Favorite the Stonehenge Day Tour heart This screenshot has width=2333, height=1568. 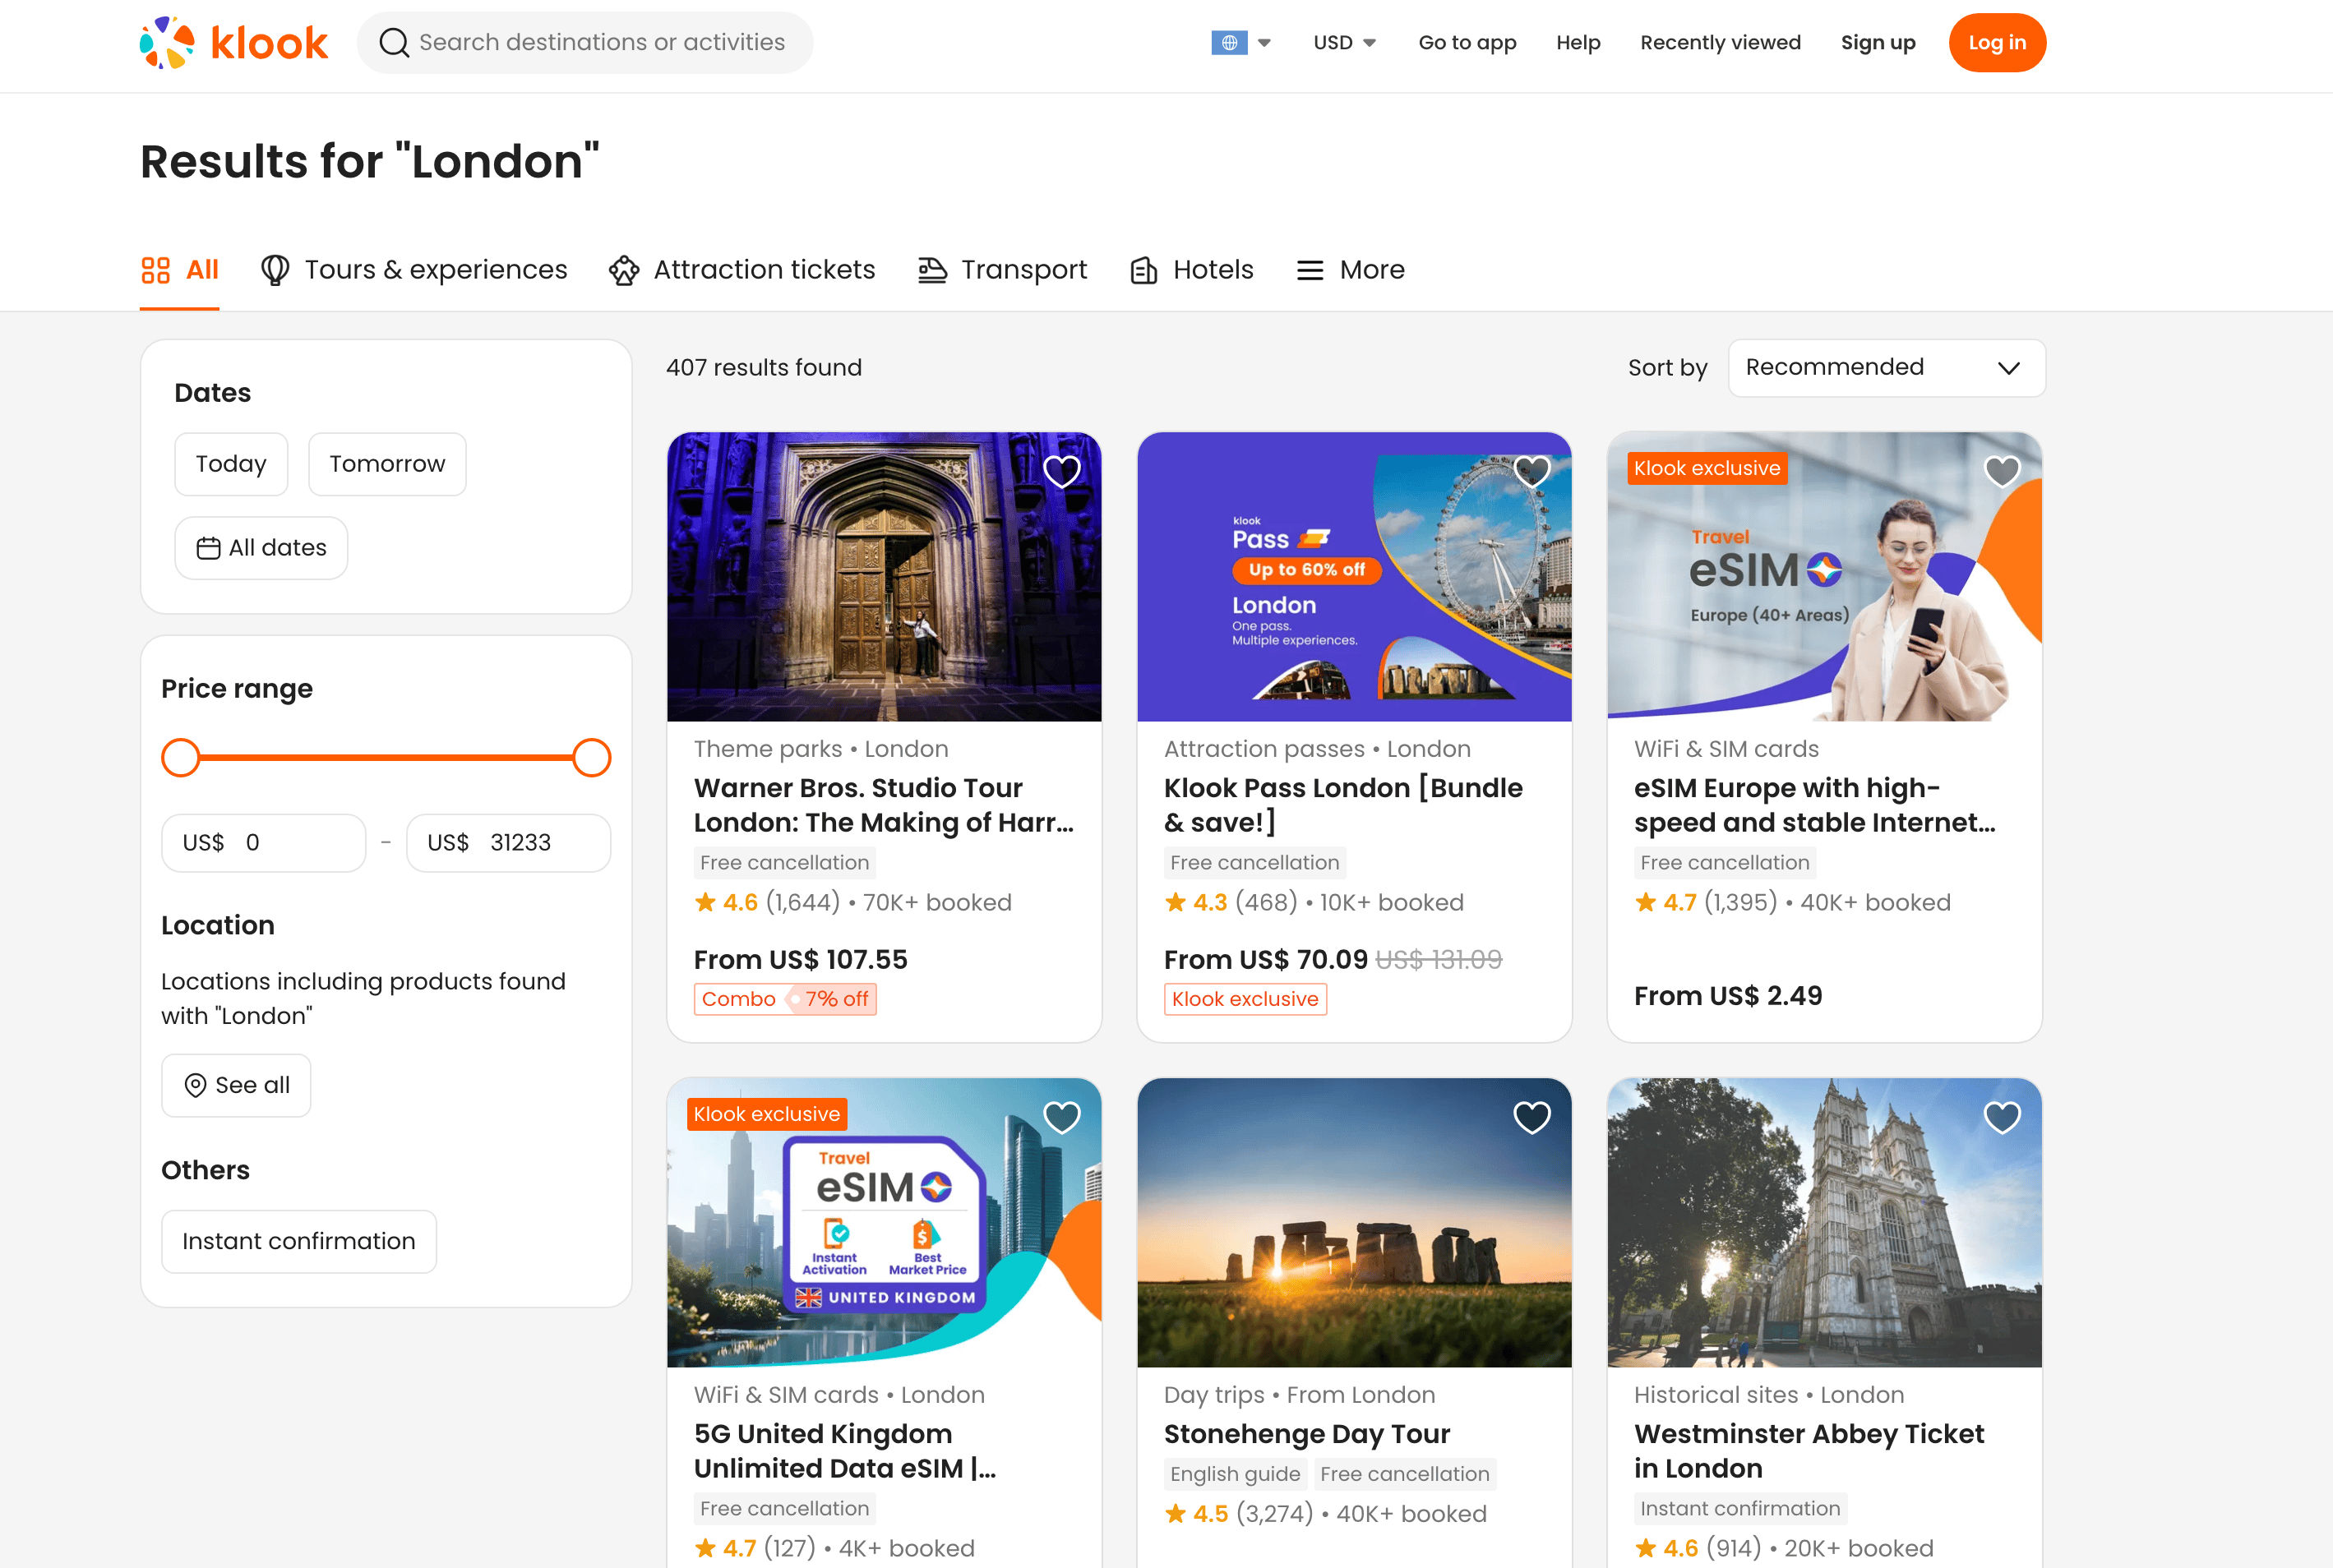(1531, 1117)
